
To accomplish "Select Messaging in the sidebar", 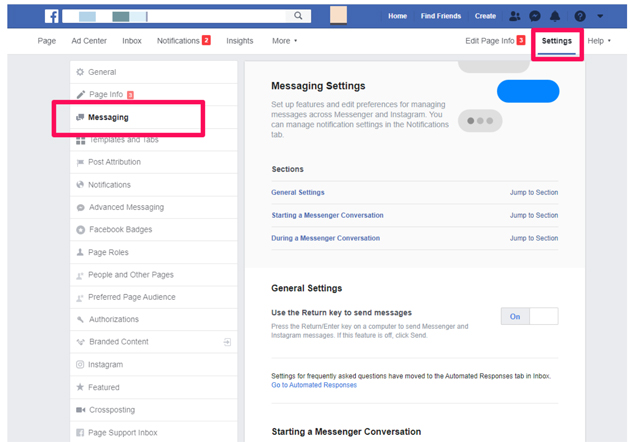I will pyautogui.click(x=154, y=117).
